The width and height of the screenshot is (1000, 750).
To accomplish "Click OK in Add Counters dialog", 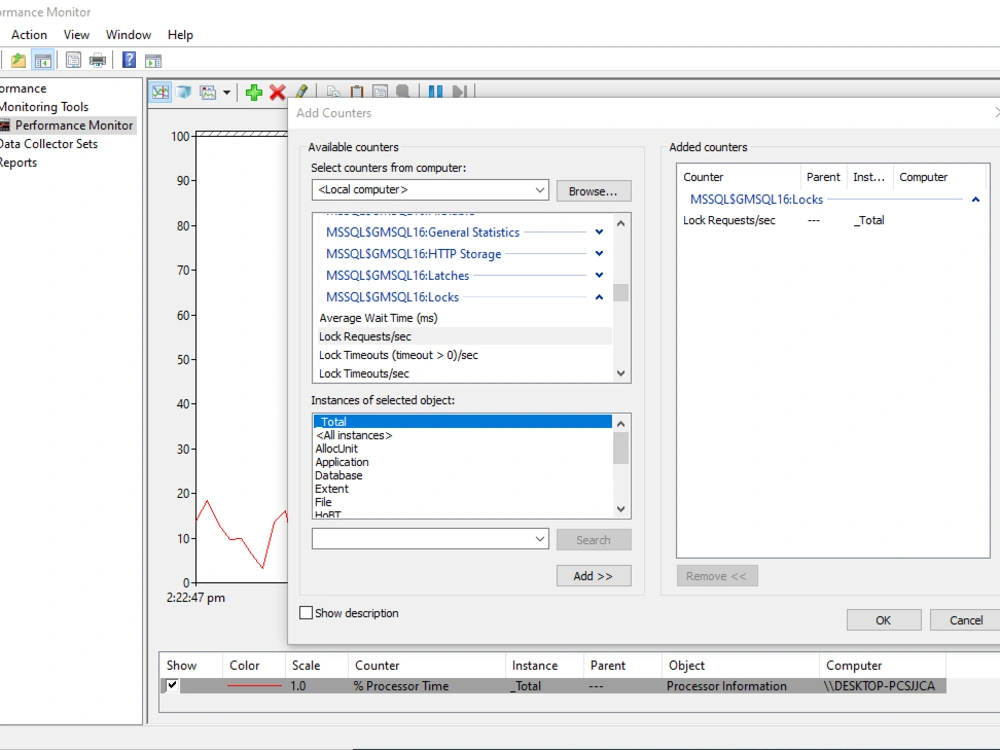I will click(883, 620).
